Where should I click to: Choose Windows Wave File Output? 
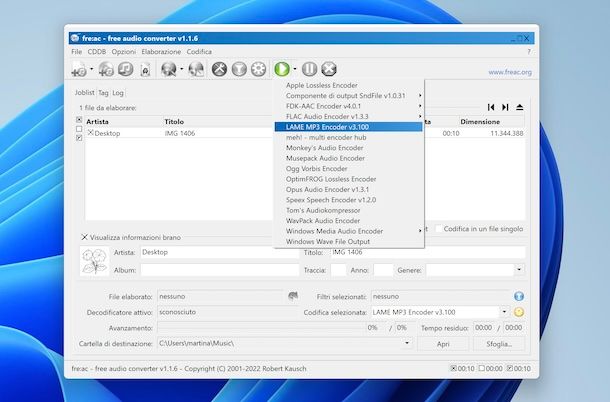(x=349, y=242)
